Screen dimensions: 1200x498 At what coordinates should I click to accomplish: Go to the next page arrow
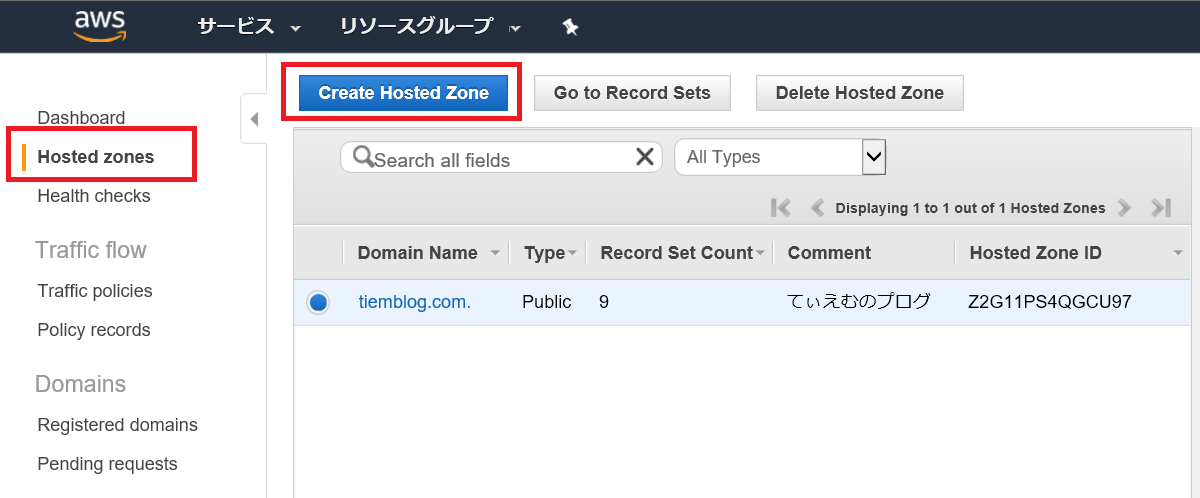tap(1124, 208)
